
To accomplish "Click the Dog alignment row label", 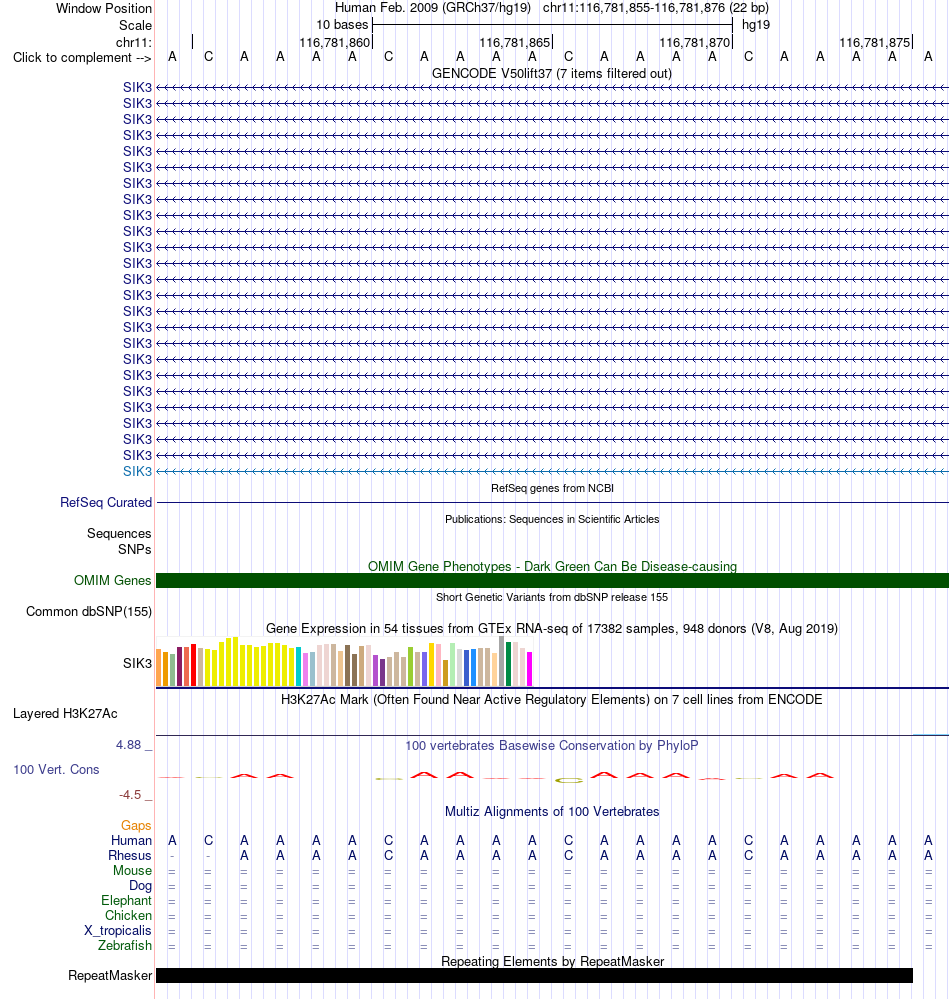I will point(140,886).
